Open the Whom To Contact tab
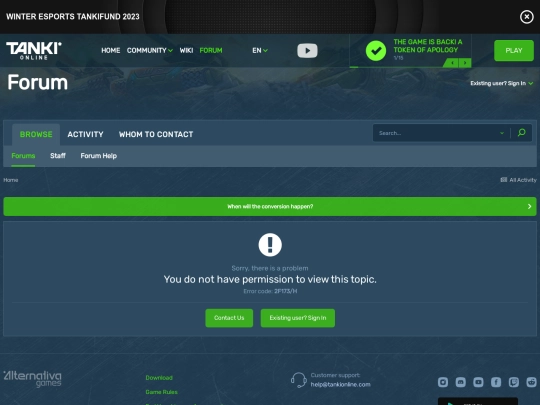 (x=156, y=134)
